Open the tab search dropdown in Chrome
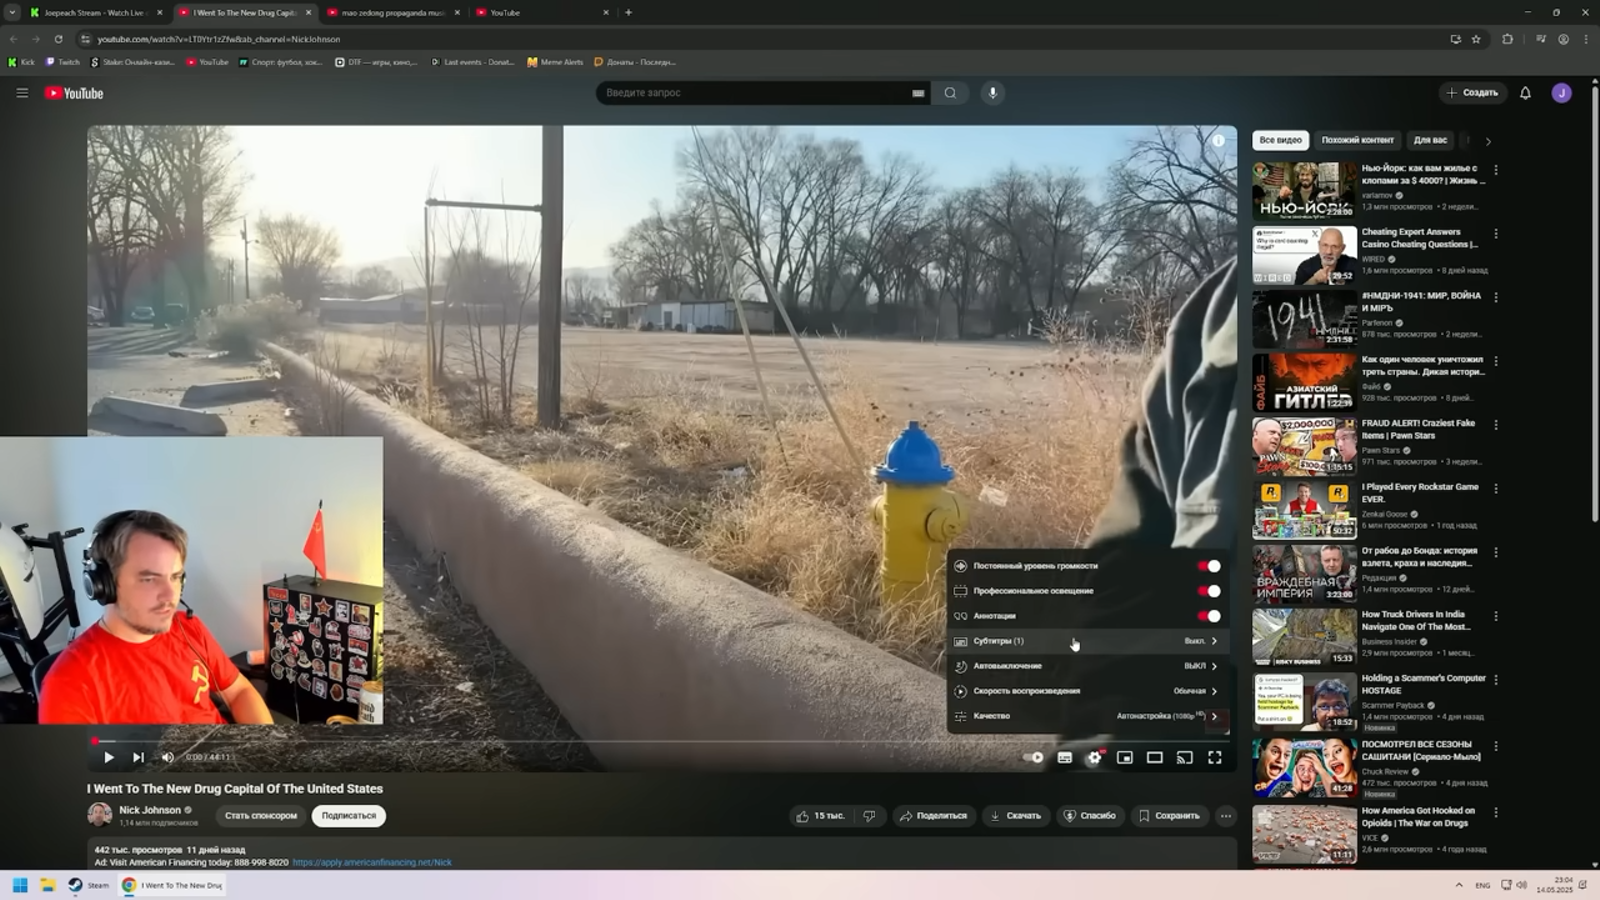This screenshot has width=1600, height=900. [x=12, y=13]
